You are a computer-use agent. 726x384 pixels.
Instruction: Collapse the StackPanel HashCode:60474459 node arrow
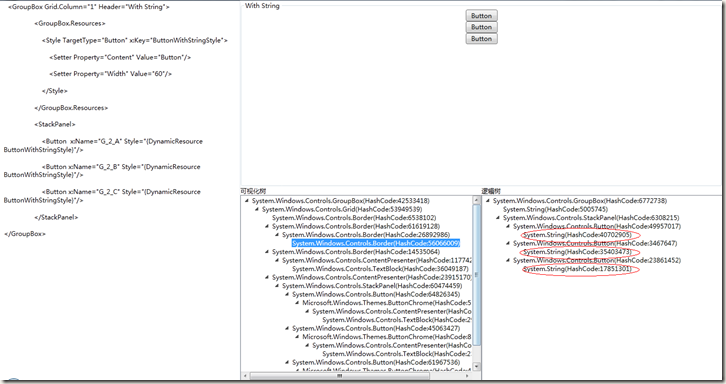click(277, 286)
